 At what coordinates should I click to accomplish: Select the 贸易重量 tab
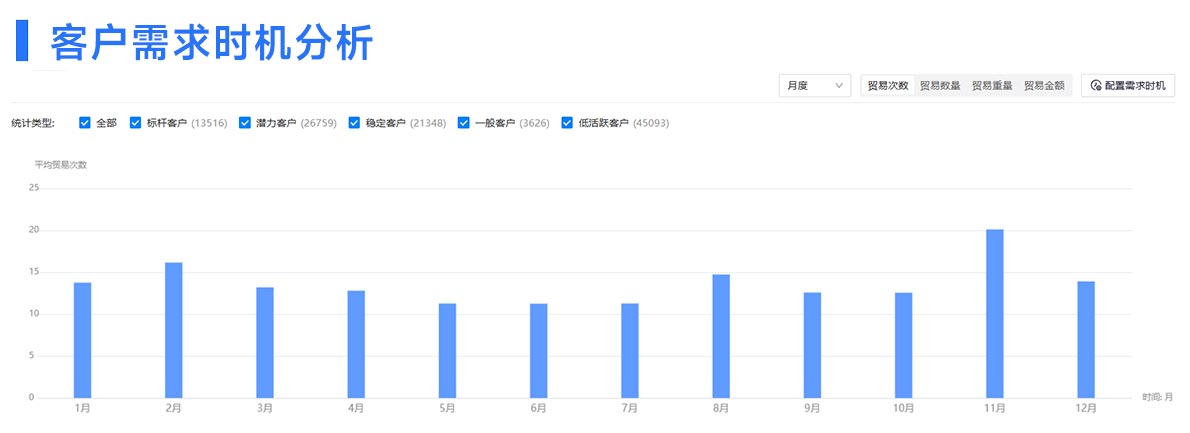pyautogui.click(x=992, y=86)
